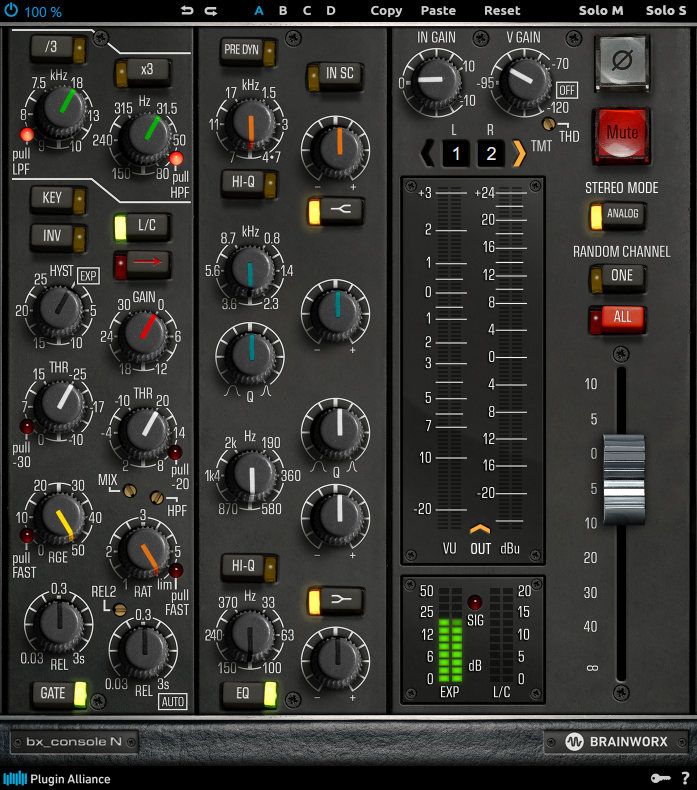
Task: Click the compressor GAIN knob
Action: [144, 333]
